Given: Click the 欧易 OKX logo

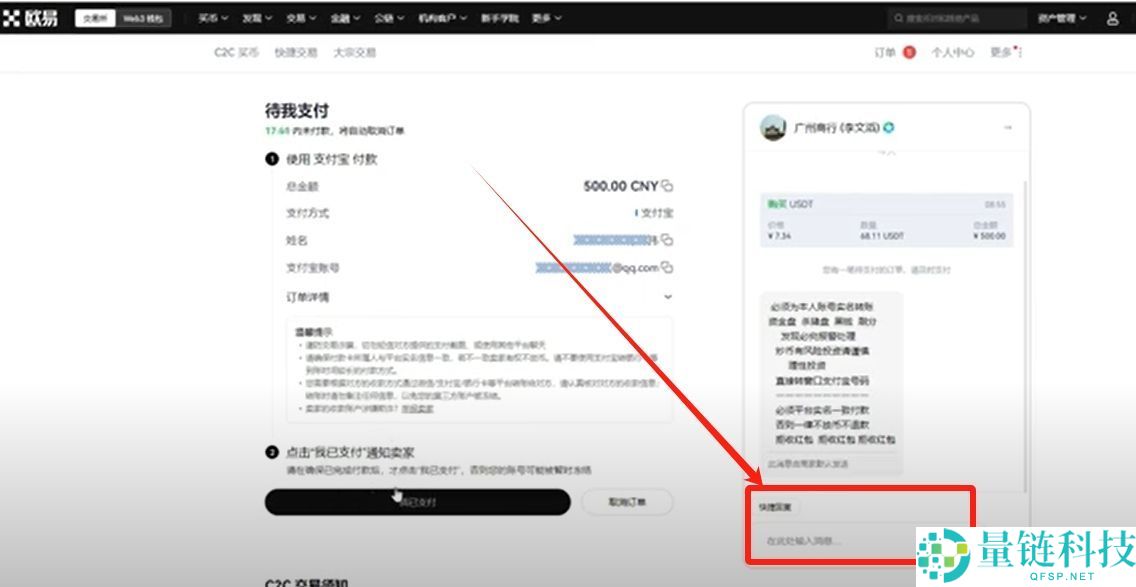Looking at the screenshot, I should pyautogui.click(x=30, y=17).
